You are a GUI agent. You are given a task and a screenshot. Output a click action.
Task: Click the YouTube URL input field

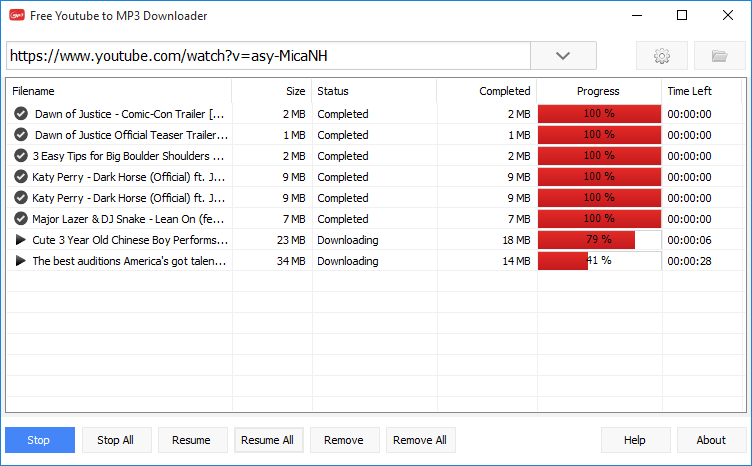tap(269, 56)
